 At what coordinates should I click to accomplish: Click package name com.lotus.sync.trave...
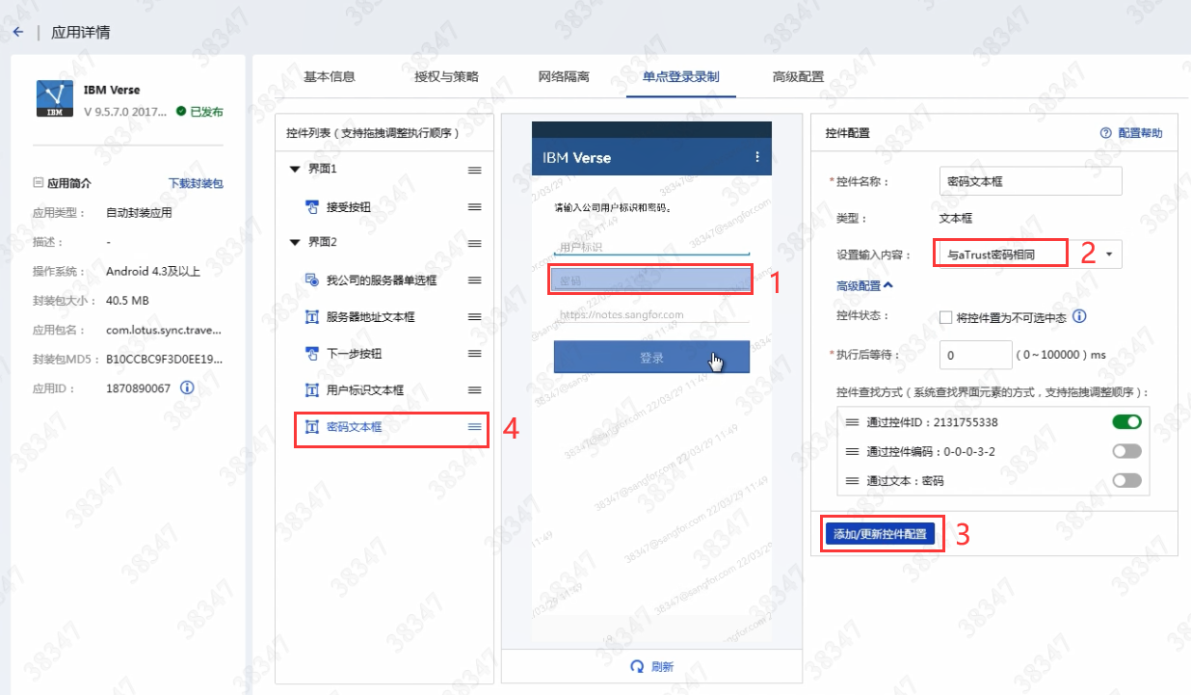click(164, 330)
